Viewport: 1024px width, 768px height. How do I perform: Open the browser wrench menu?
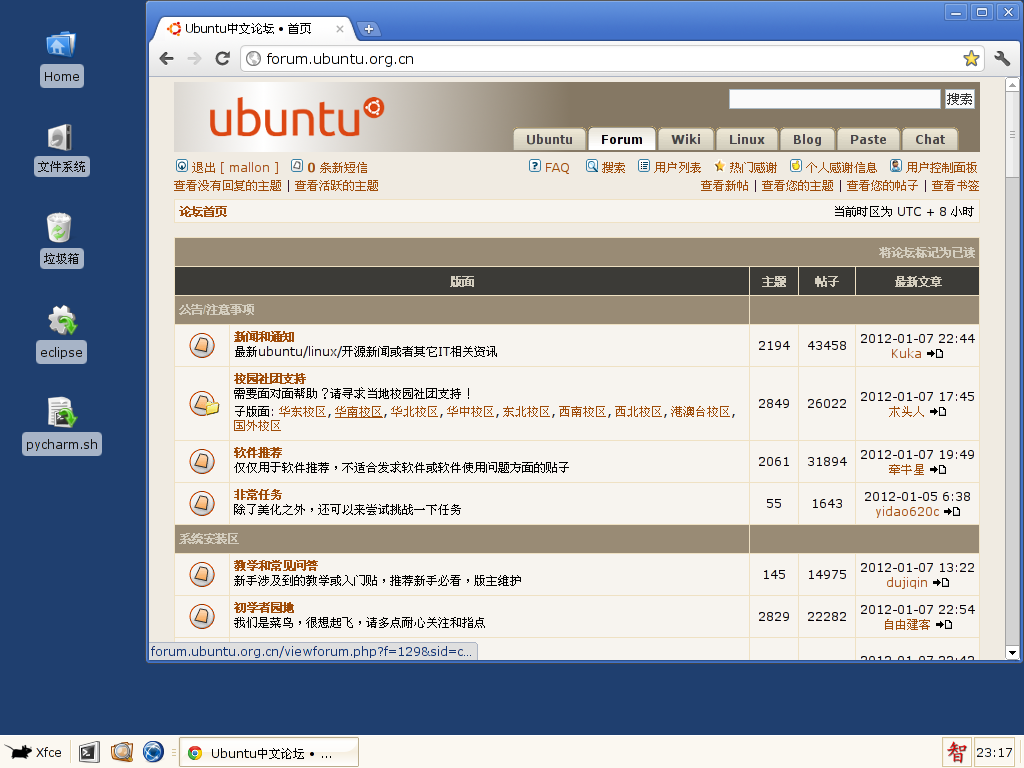[x=1002, y=59]
